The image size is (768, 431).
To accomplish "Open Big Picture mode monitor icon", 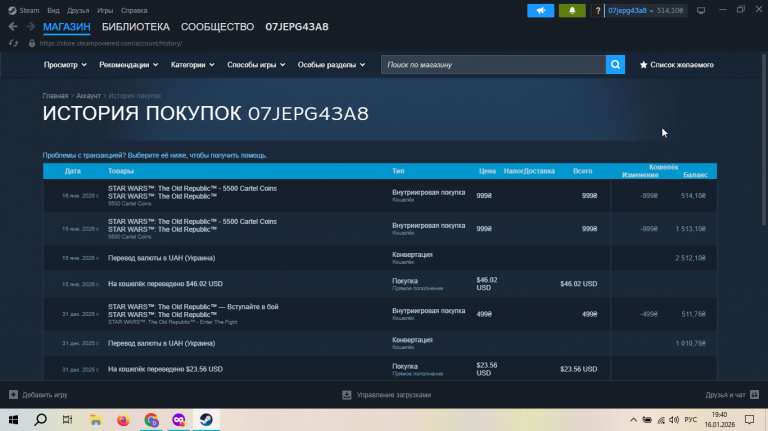I will (701, 10).
